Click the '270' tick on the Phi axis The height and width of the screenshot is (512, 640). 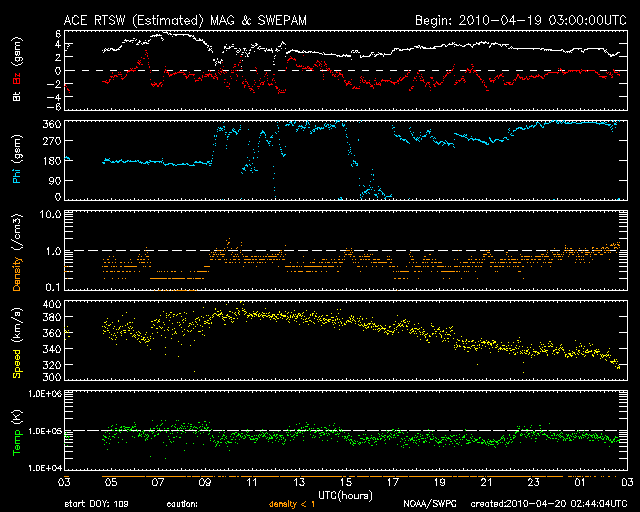pos(52,141)
